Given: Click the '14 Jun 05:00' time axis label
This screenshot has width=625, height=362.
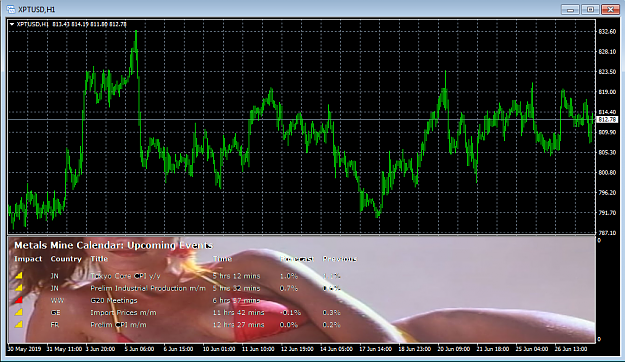Looking at the screenshot, I should pos(336,349).
